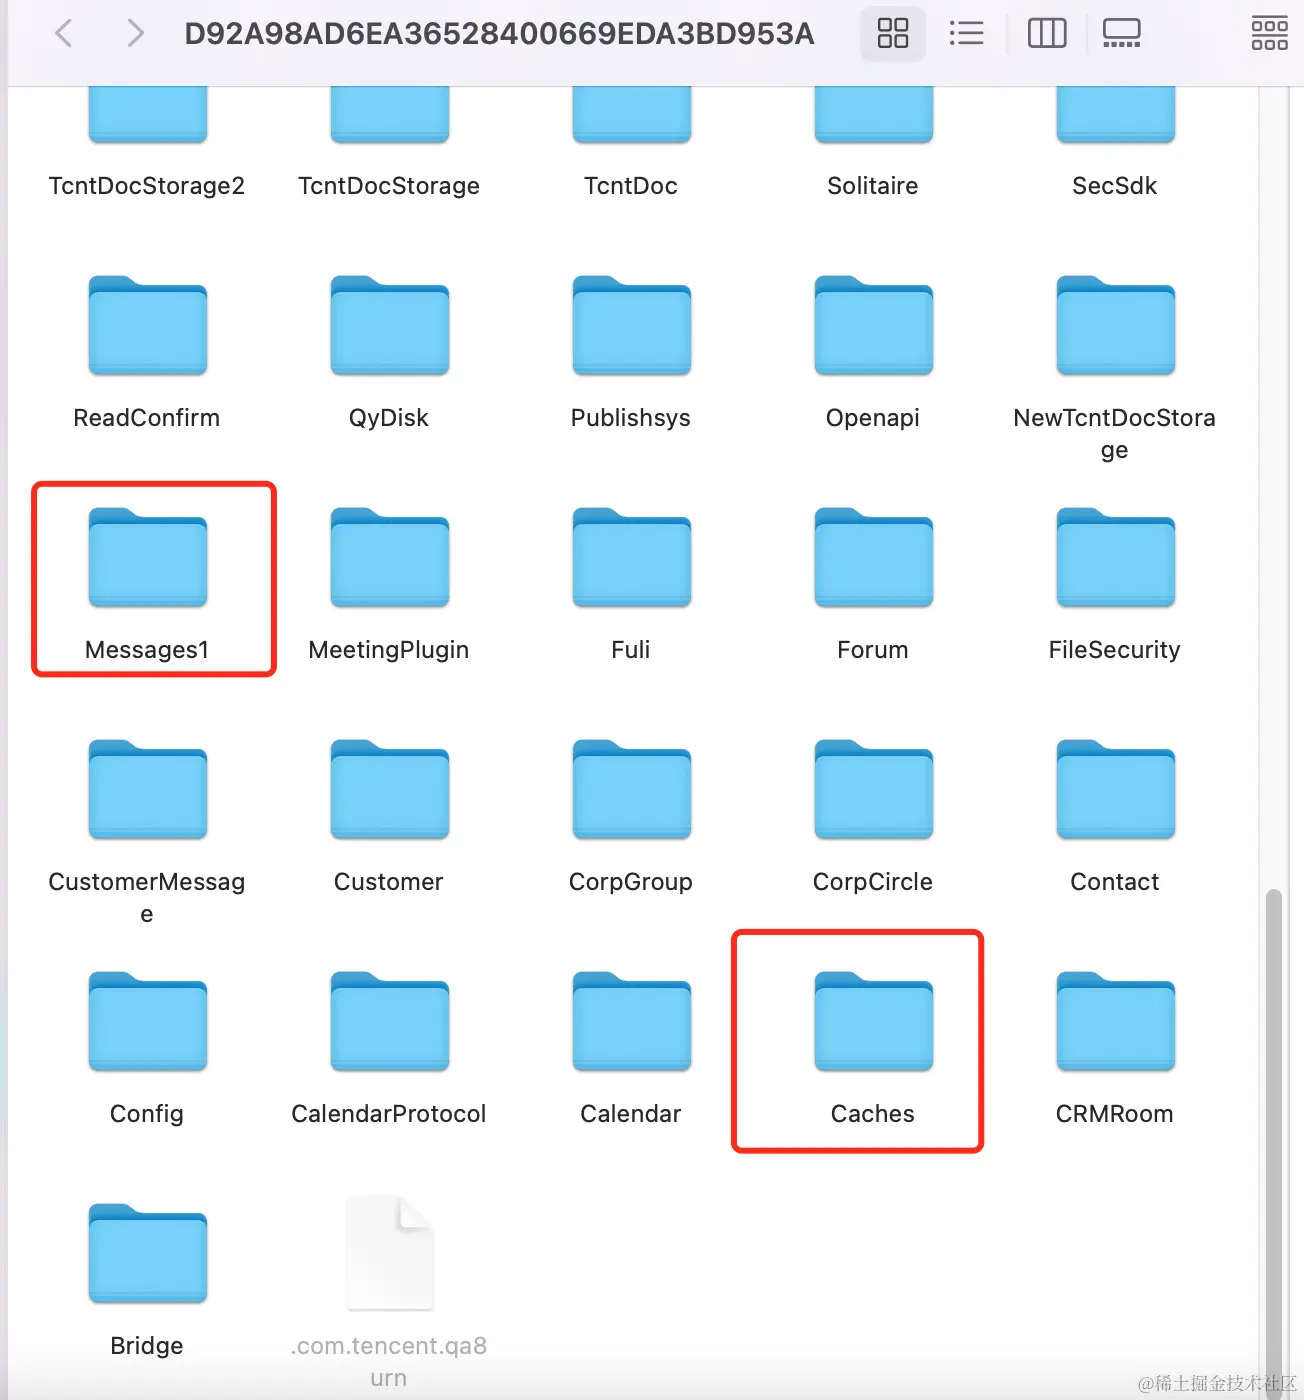Screen dimensions: 1304x1400
Task: Click the "Bridge" folder name label
Action: pyautogui.click(x=147, y=1346)
